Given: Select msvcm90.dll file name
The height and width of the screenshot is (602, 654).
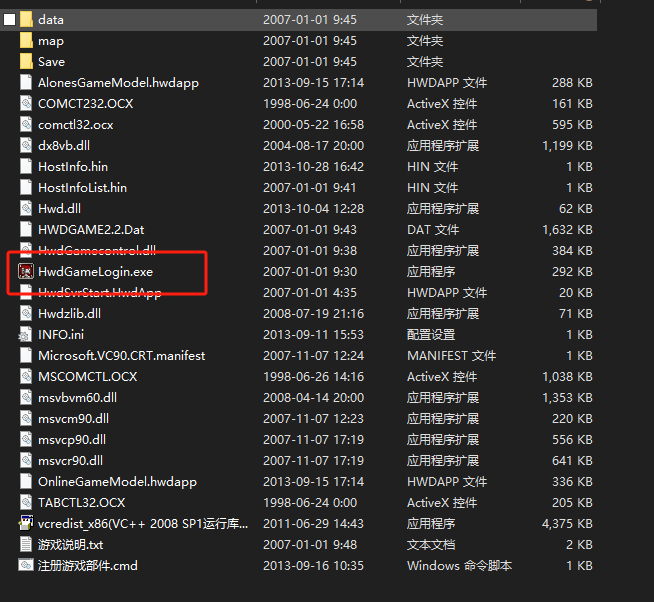Looking at the screenshot, I should pos(73,418).
